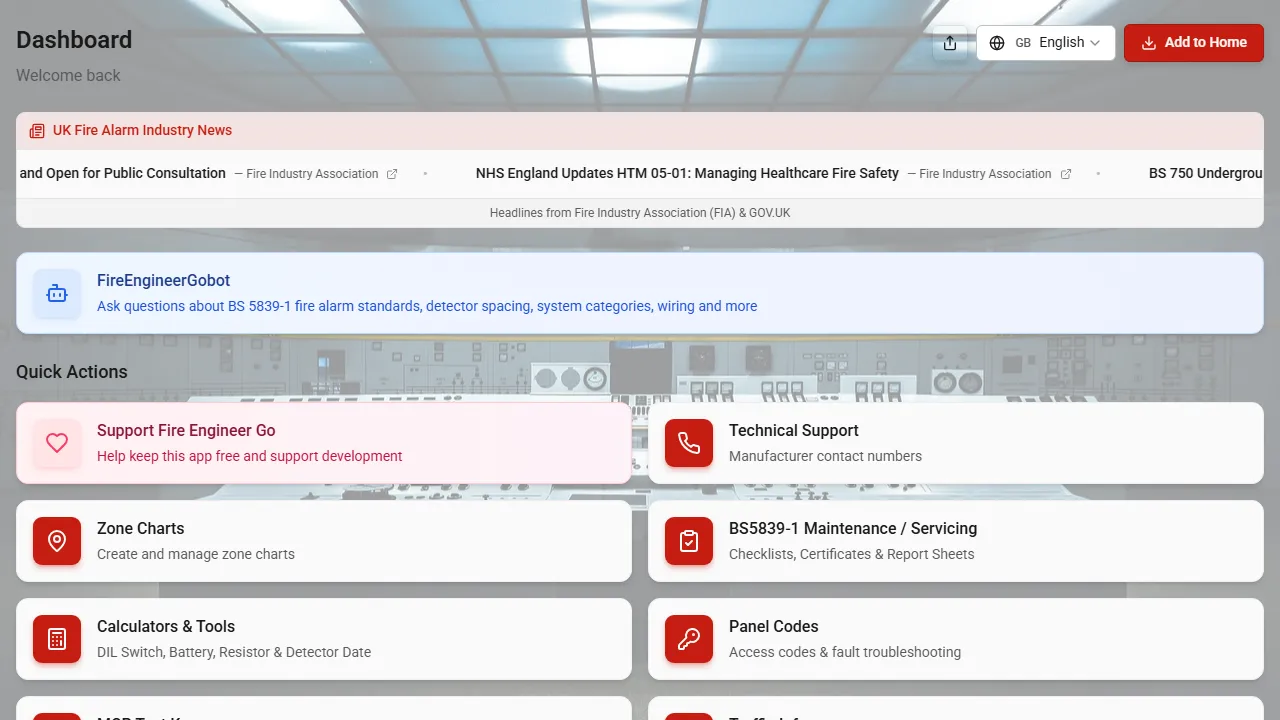Viewport: 1280px width, 720px height.
Task: Click the share icon near the top right
Action: click(x=949, y=42)
